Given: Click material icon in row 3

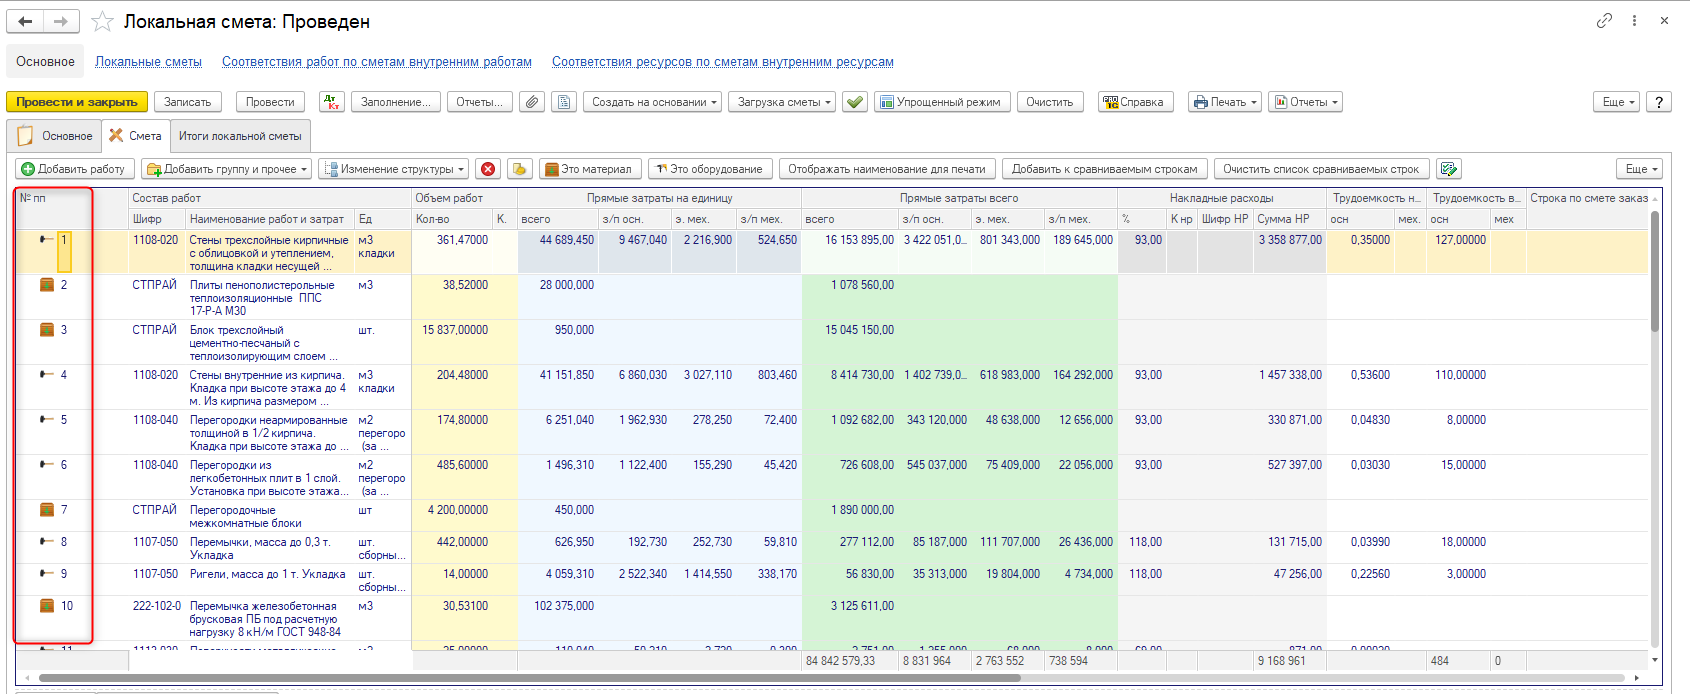Looking at the screenshot, I should (46, 330).
